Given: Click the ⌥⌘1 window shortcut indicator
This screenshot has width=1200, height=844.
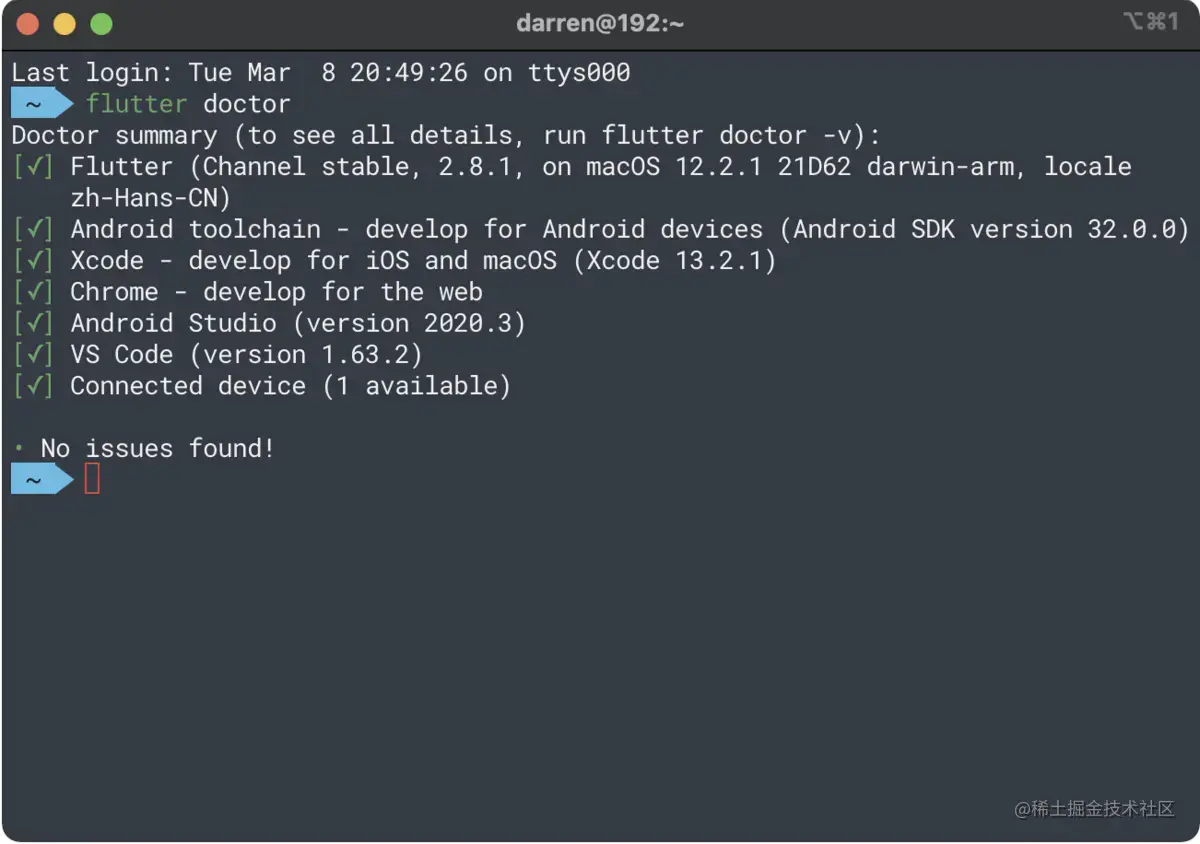Looking at the screenshot, I should (x=1151, y=21).
